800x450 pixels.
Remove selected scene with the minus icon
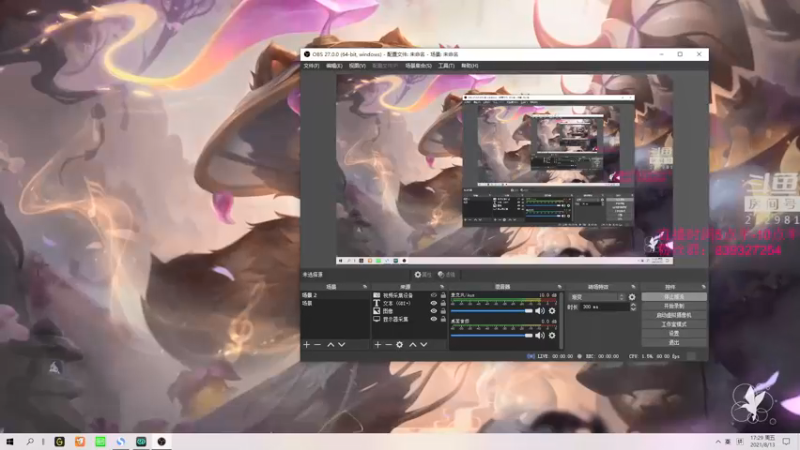click(317, 345)
